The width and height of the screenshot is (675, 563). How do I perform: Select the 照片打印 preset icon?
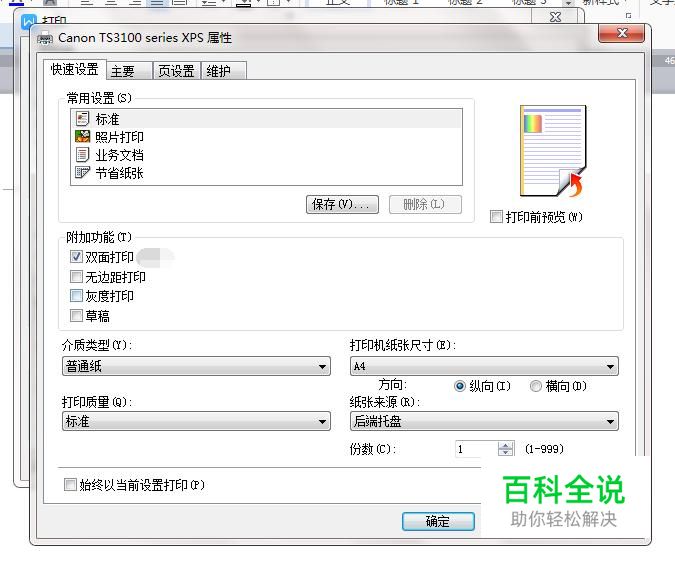pyautogui.click(x=82, y=136)
